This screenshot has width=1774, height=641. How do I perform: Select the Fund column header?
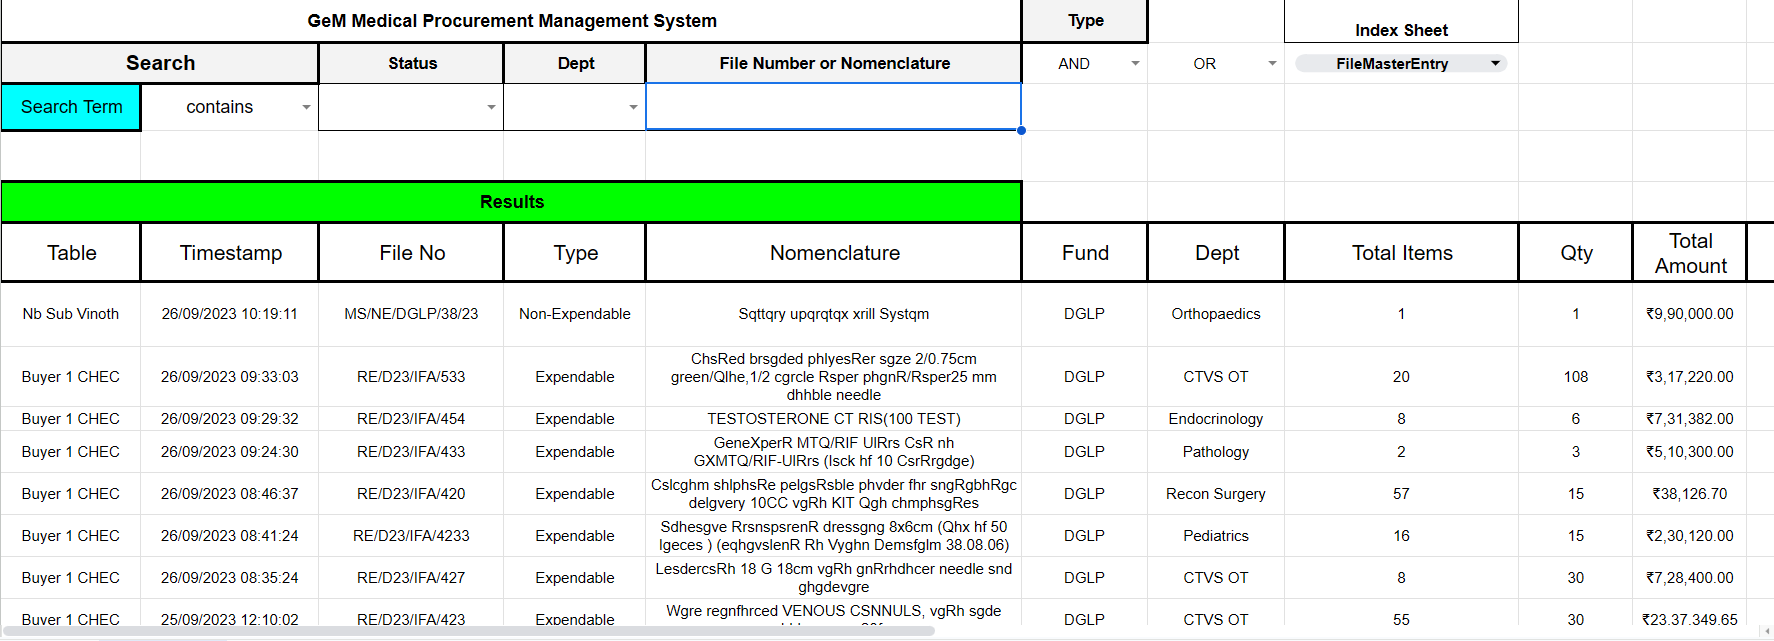click(x=1085, y=253)
